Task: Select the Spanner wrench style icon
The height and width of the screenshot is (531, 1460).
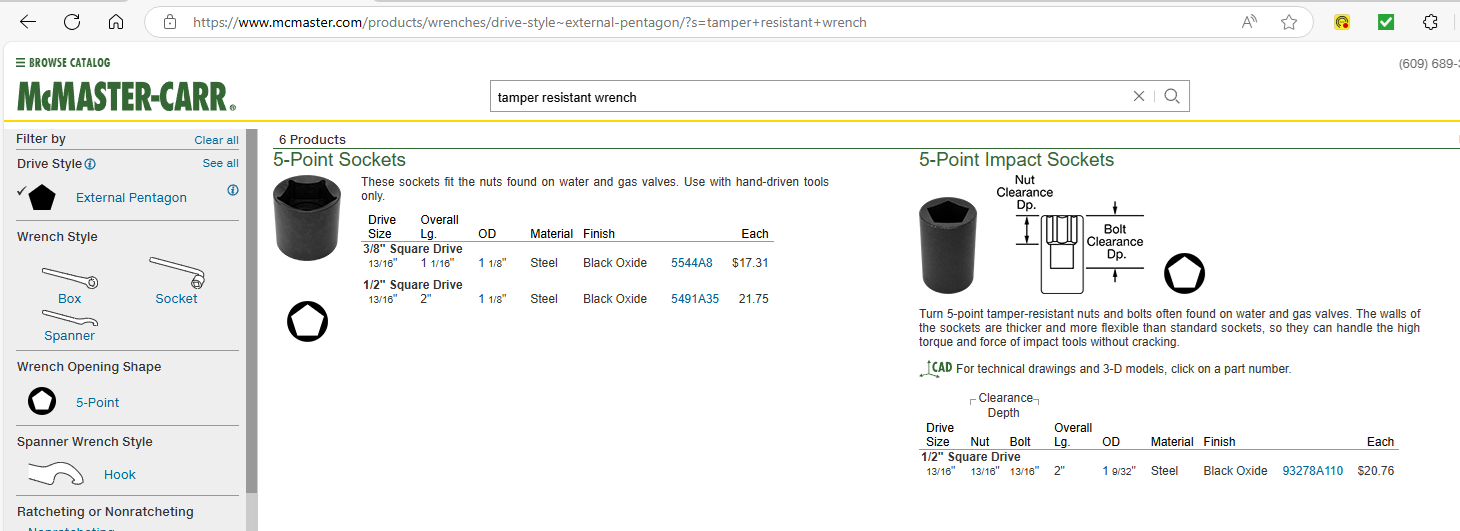Action: tap(69, 318)
